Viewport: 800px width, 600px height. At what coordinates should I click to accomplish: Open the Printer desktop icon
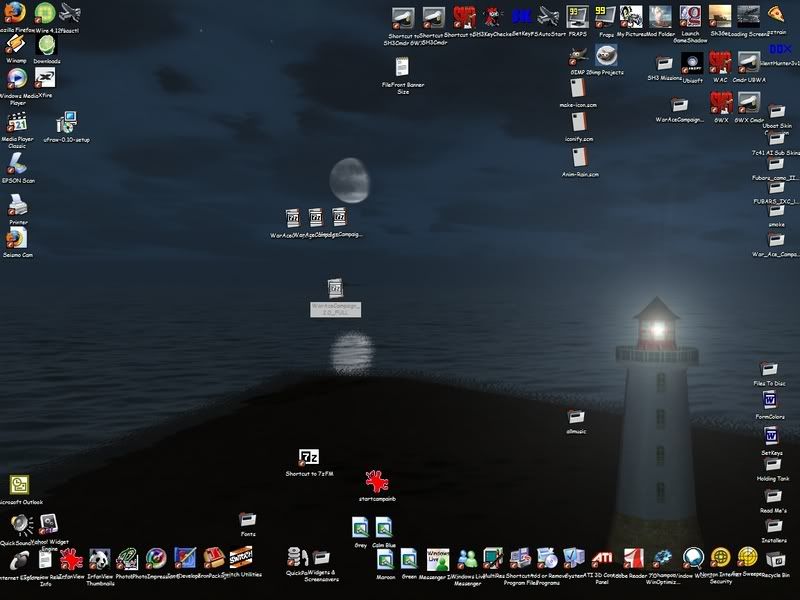pos(18,206)
